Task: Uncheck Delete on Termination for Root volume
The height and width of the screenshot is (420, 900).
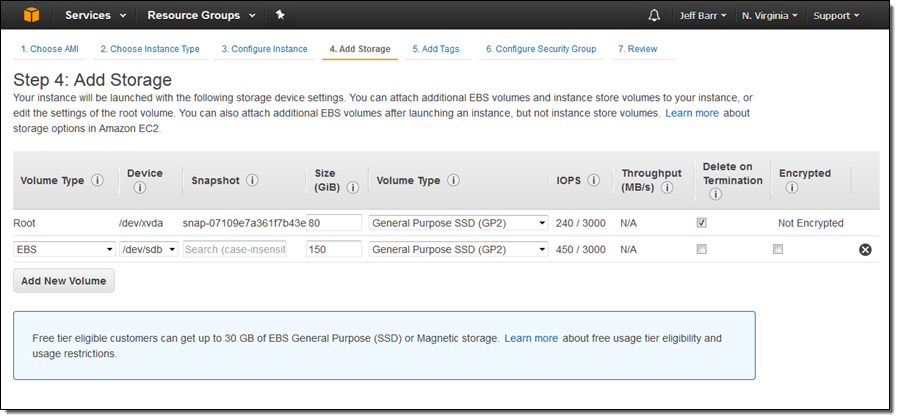Action: 702,223
